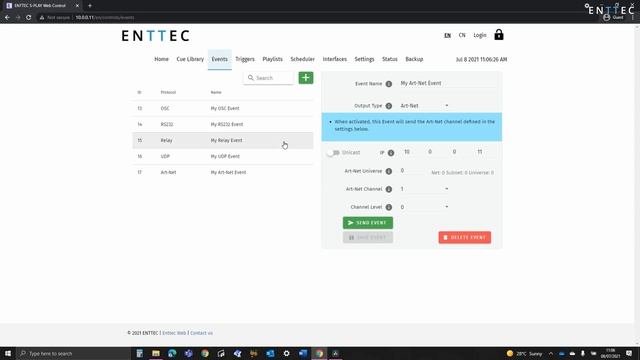Open the Scheduler tab
The height and width of the screenshot is (360, 640).
[x=302, y=59]
